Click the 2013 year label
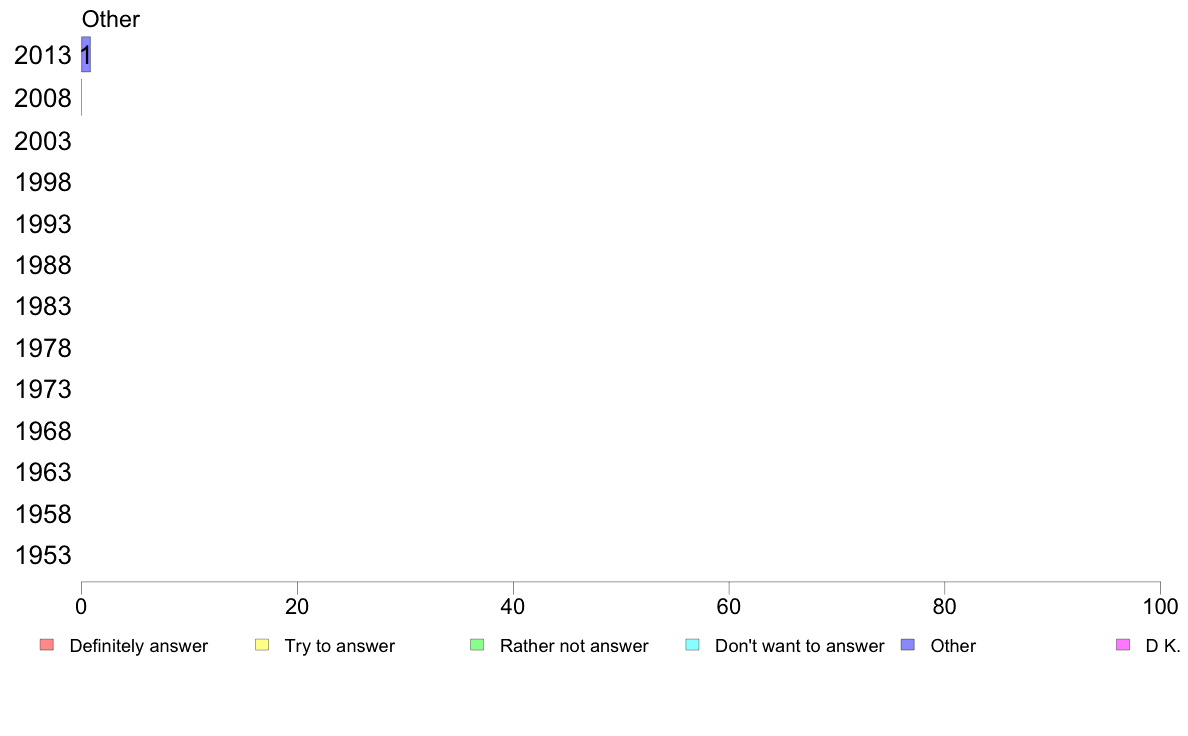The image size is (1188, 736). [42, 55]
